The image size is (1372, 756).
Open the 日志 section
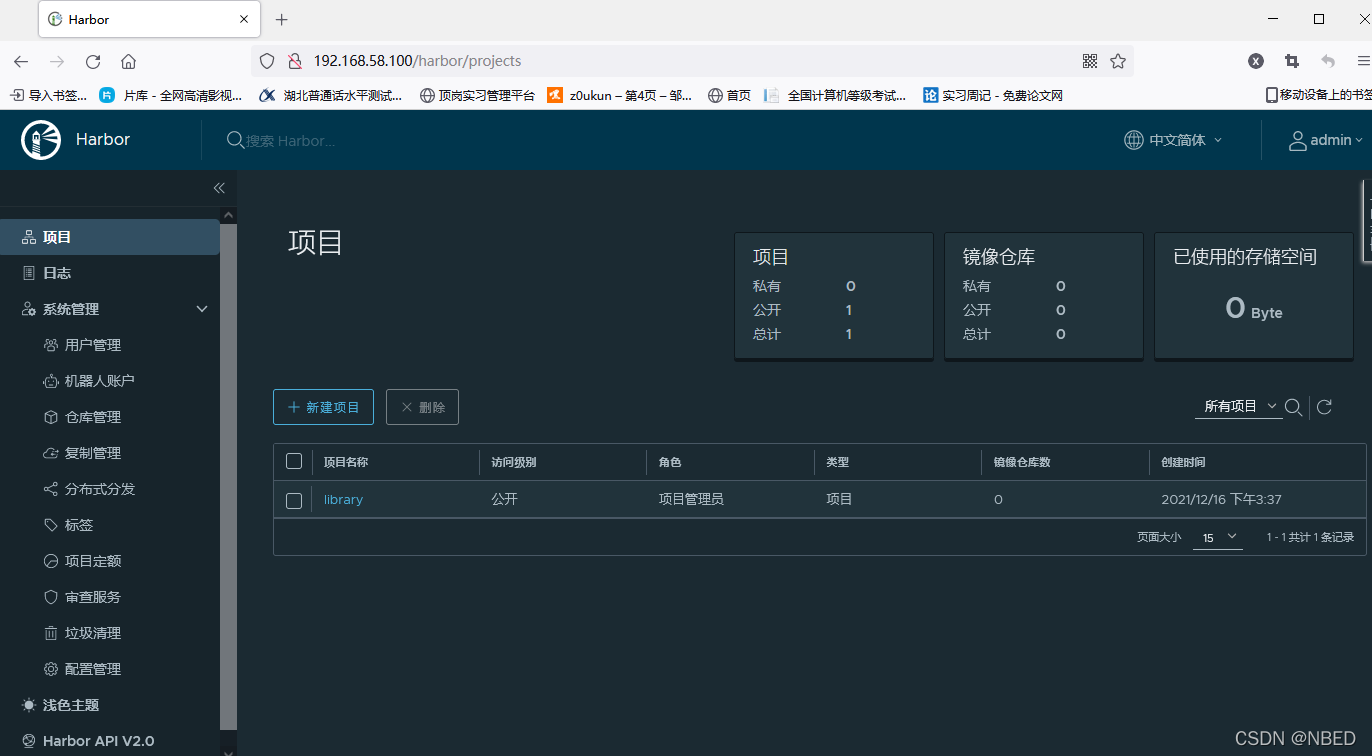click(55, 272)
